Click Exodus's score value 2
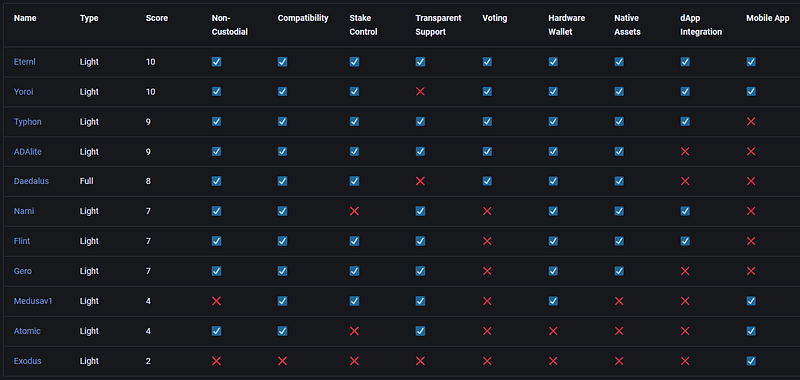The width and height of the screenshot is (800, 380). tap(148, 361)
